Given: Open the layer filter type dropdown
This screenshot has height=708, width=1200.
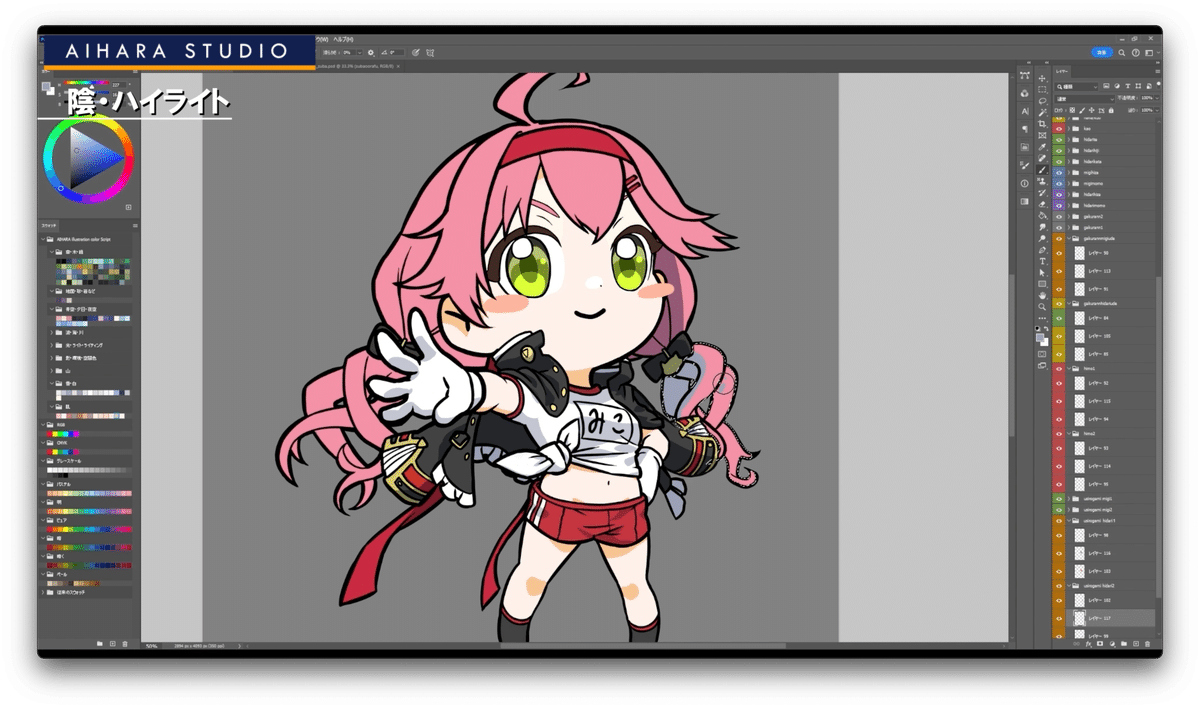Looking at the screenshot, I should coord(1077,86).
